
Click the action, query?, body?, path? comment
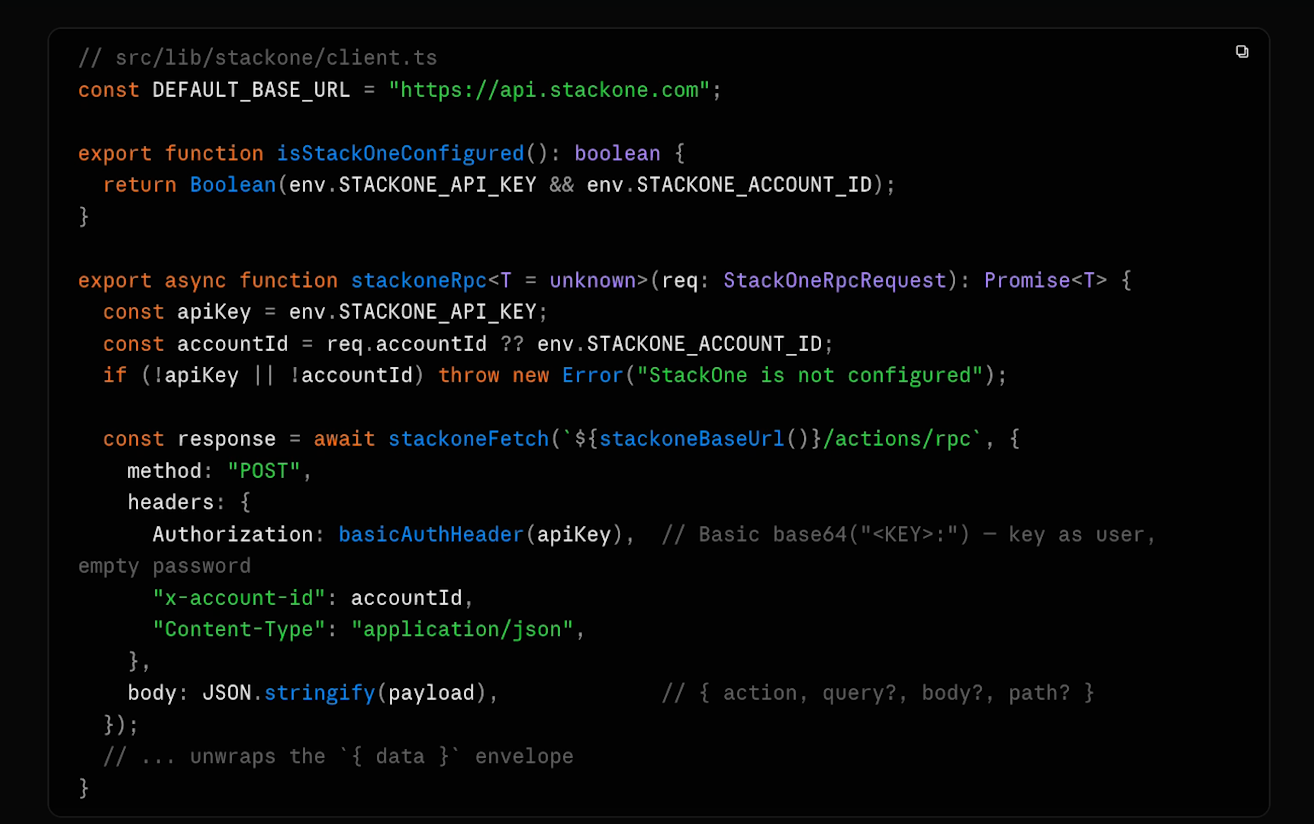[878, 693]
